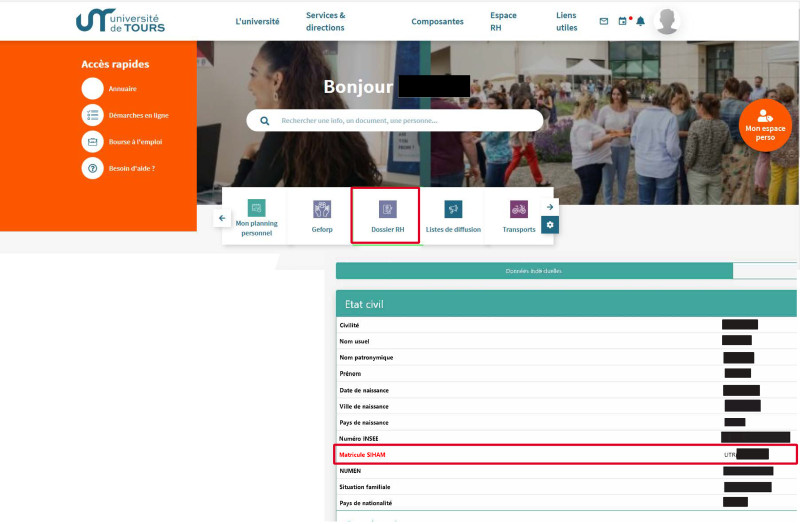Expand the Composantes menu
The image size is (800, 524).
437,21
